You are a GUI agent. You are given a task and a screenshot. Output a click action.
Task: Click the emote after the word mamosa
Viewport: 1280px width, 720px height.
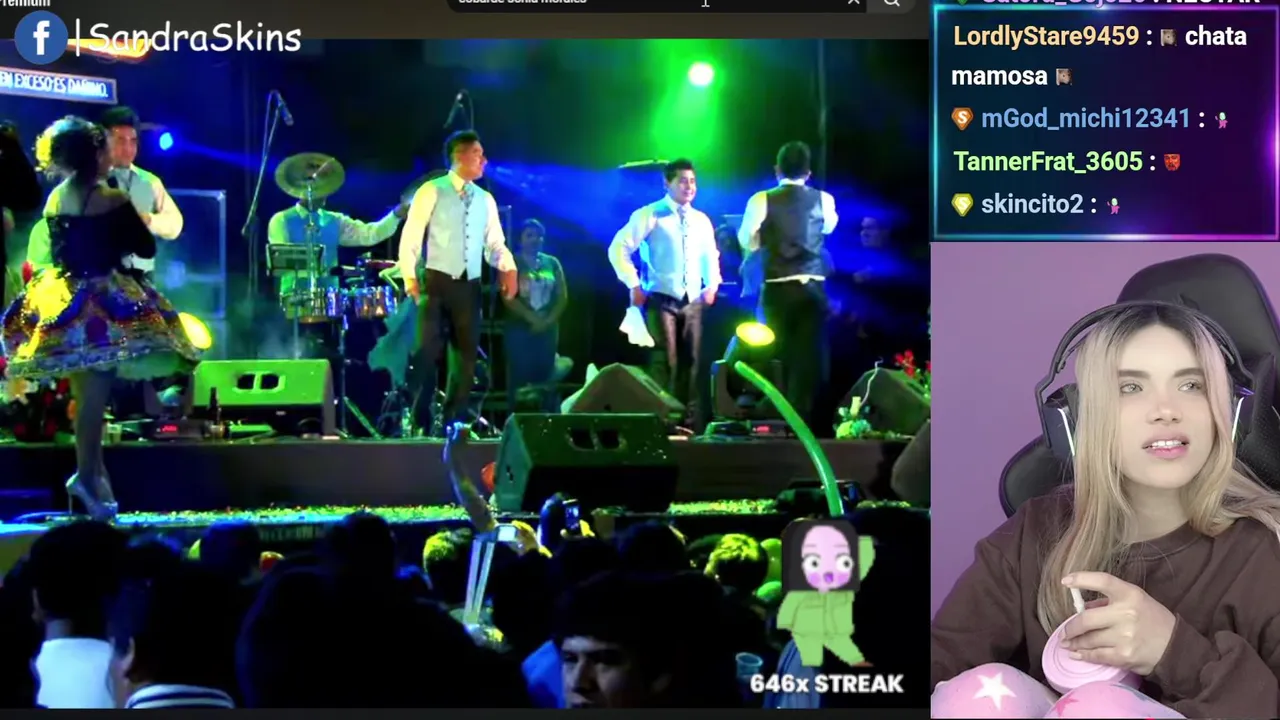tap(1063, 77)
